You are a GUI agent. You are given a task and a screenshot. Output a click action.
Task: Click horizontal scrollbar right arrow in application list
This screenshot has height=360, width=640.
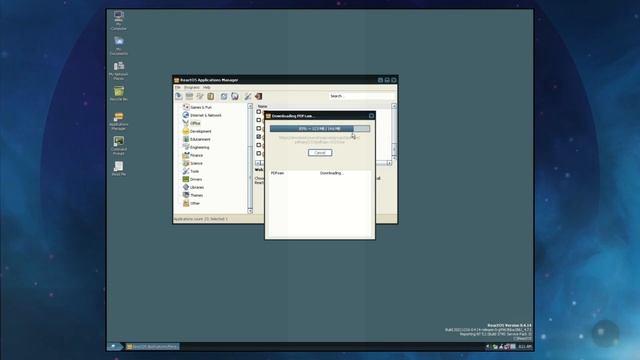389,163
